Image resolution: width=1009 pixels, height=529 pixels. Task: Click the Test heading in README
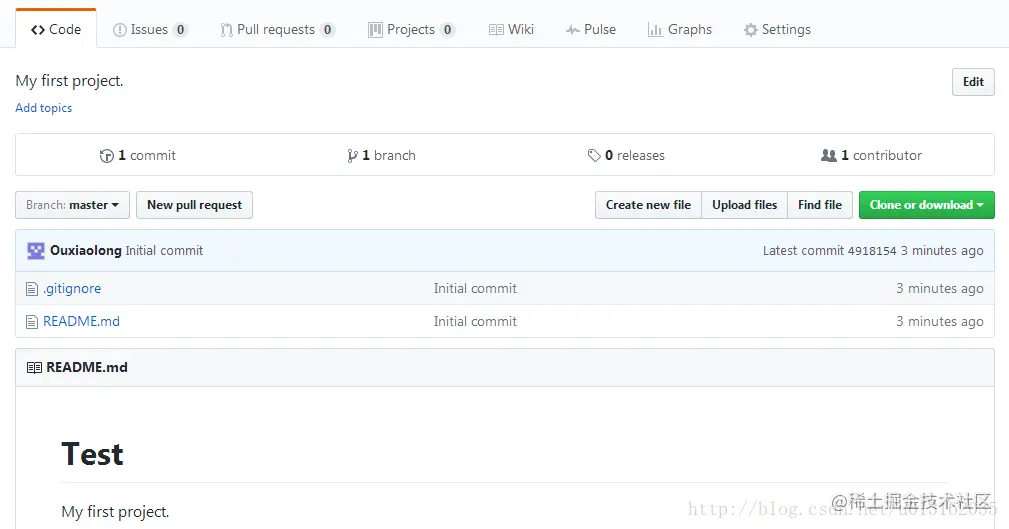[92, 454]
